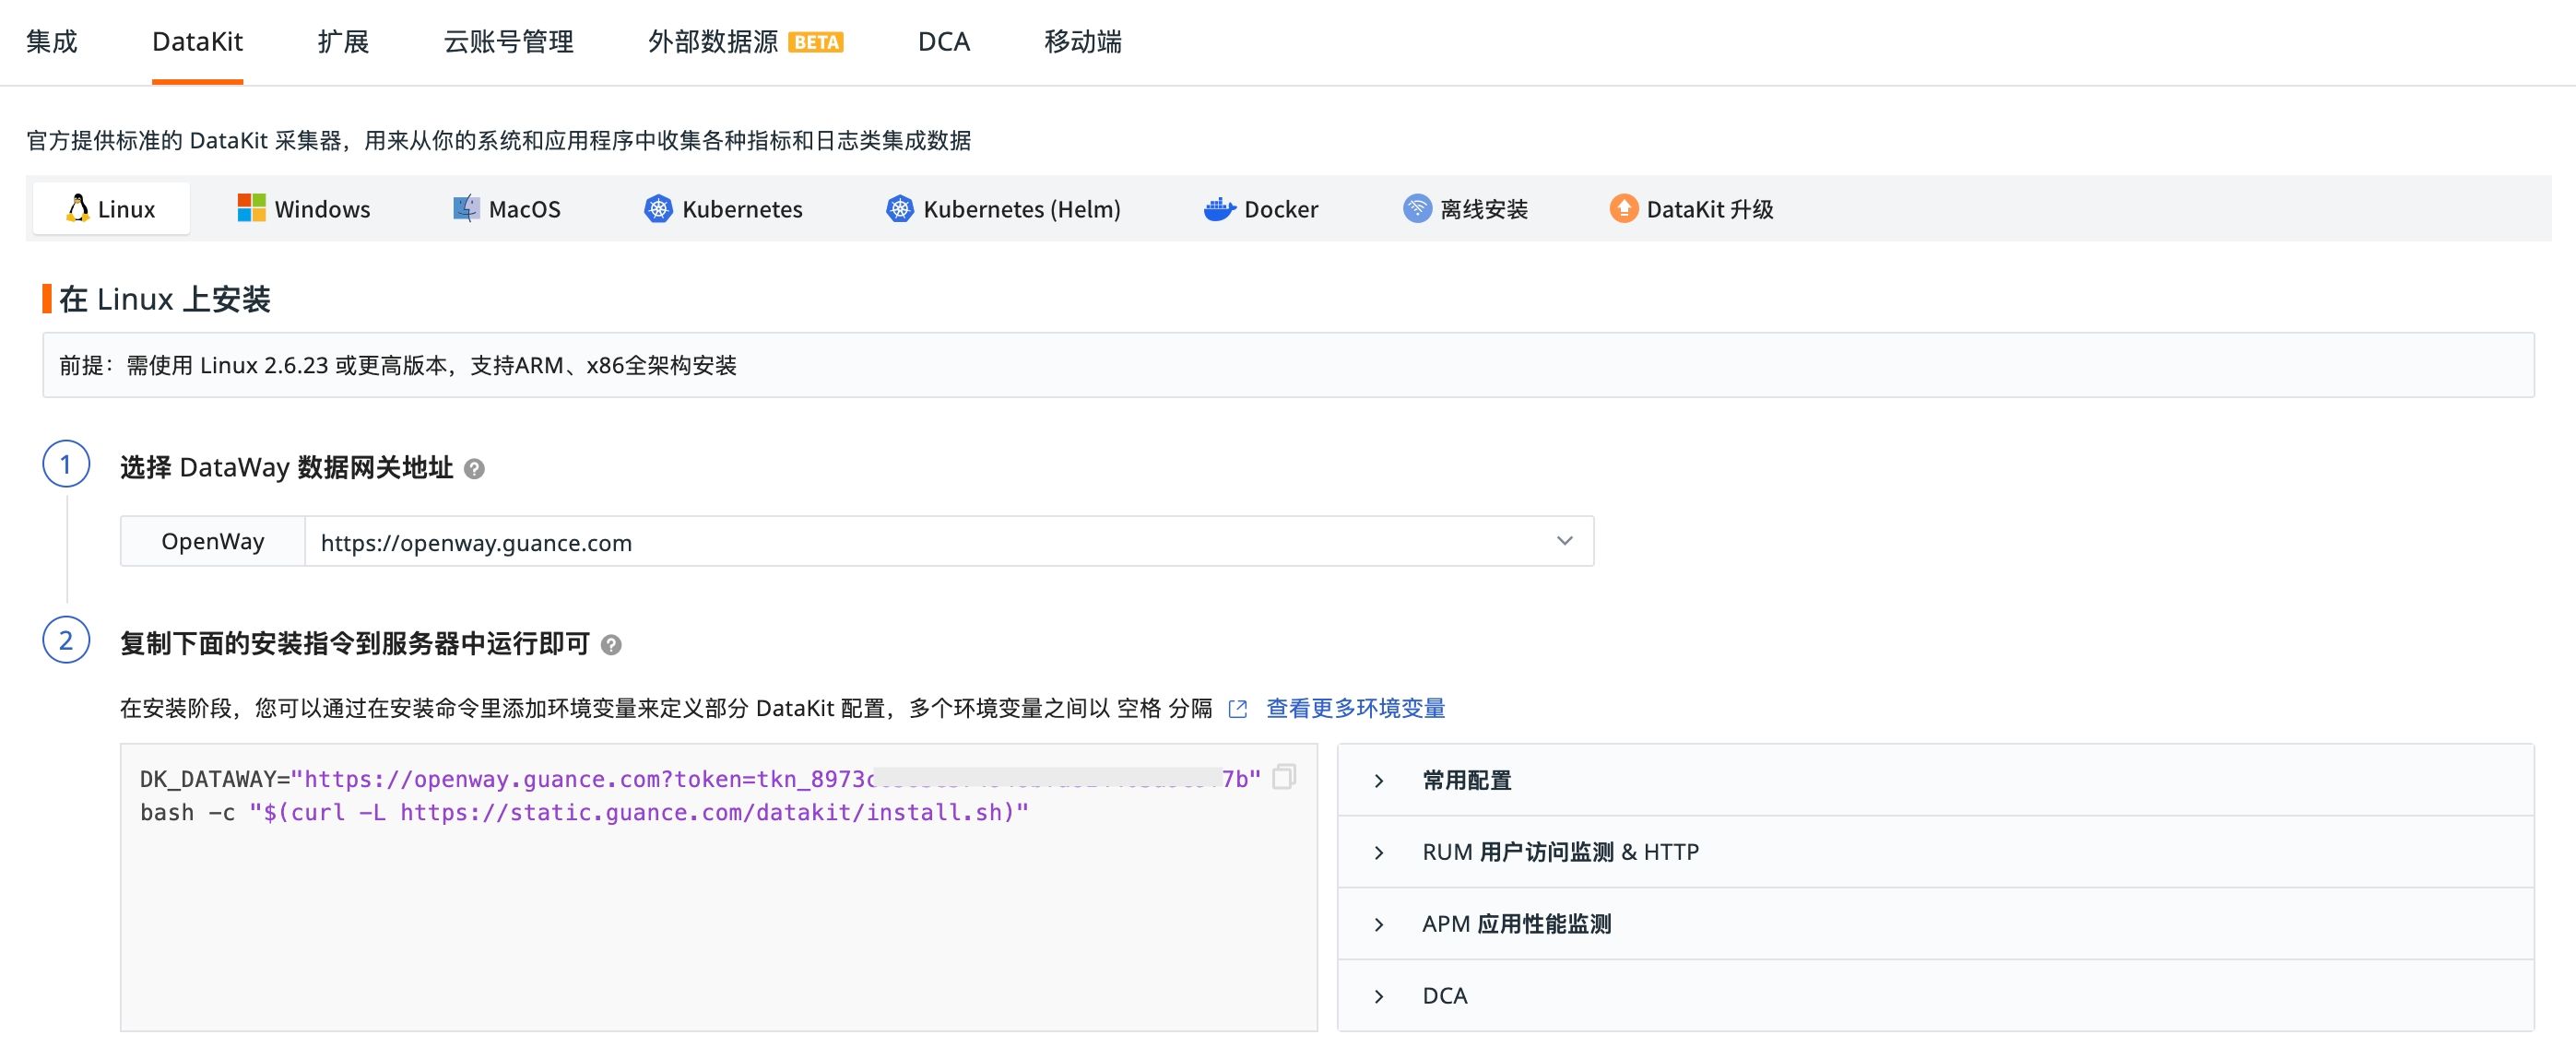The height and width of the screenshot is (1058, 2576).
Task: Click the Docker whale icon
Action: coord(1219,208)
